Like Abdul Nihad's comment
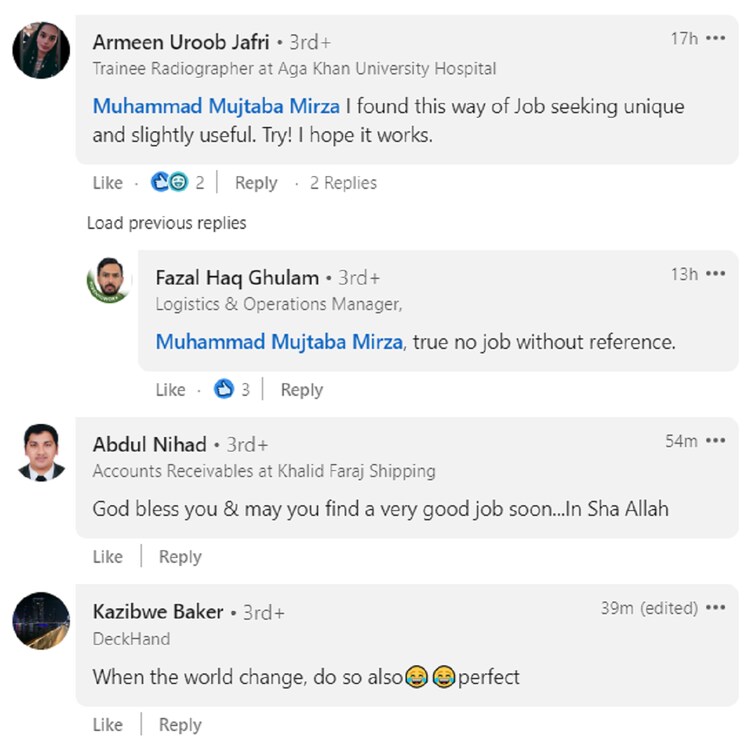This screenshot has height=741, width=750. [108, 557]
